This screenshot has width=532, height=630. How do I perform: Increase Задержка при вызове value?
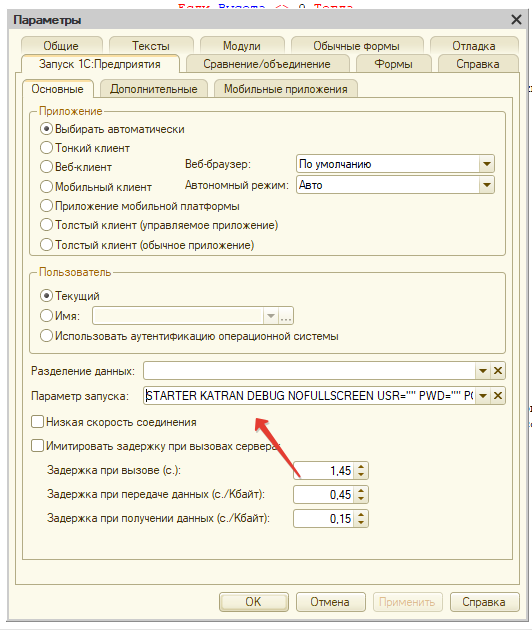click(x=361, y=467)
